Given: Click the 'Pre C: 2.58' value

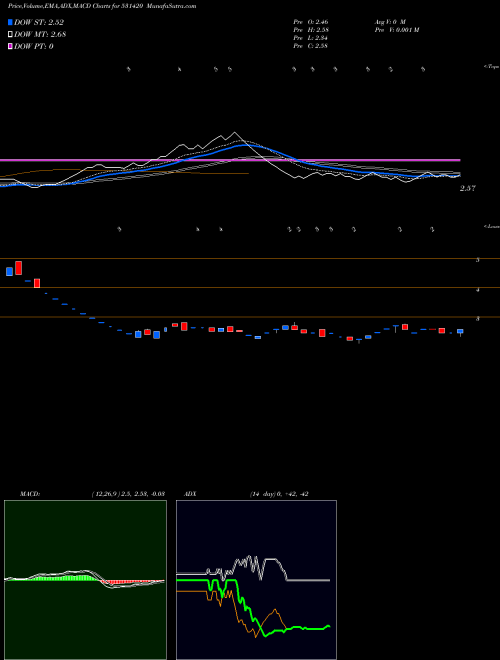Looking at the screenshot, I should click(x=311, y=46).
